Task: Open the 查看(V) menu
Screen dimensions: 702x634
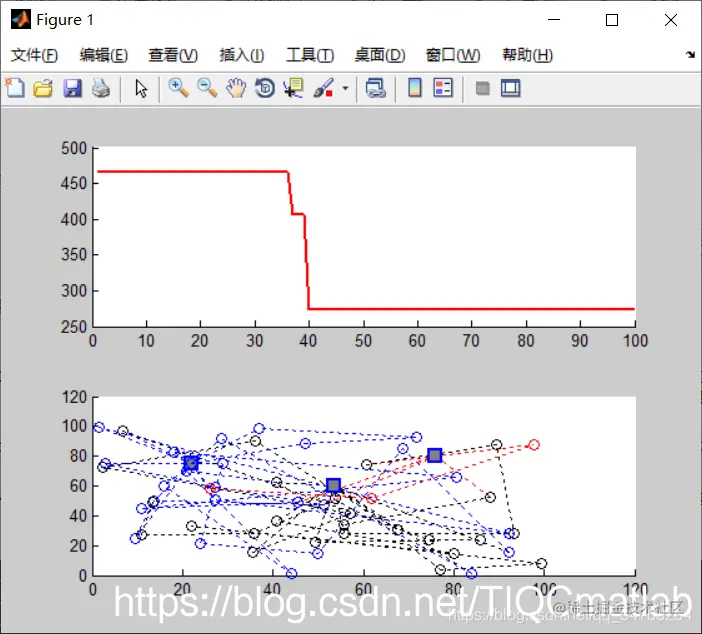Action: coord(173,55)
